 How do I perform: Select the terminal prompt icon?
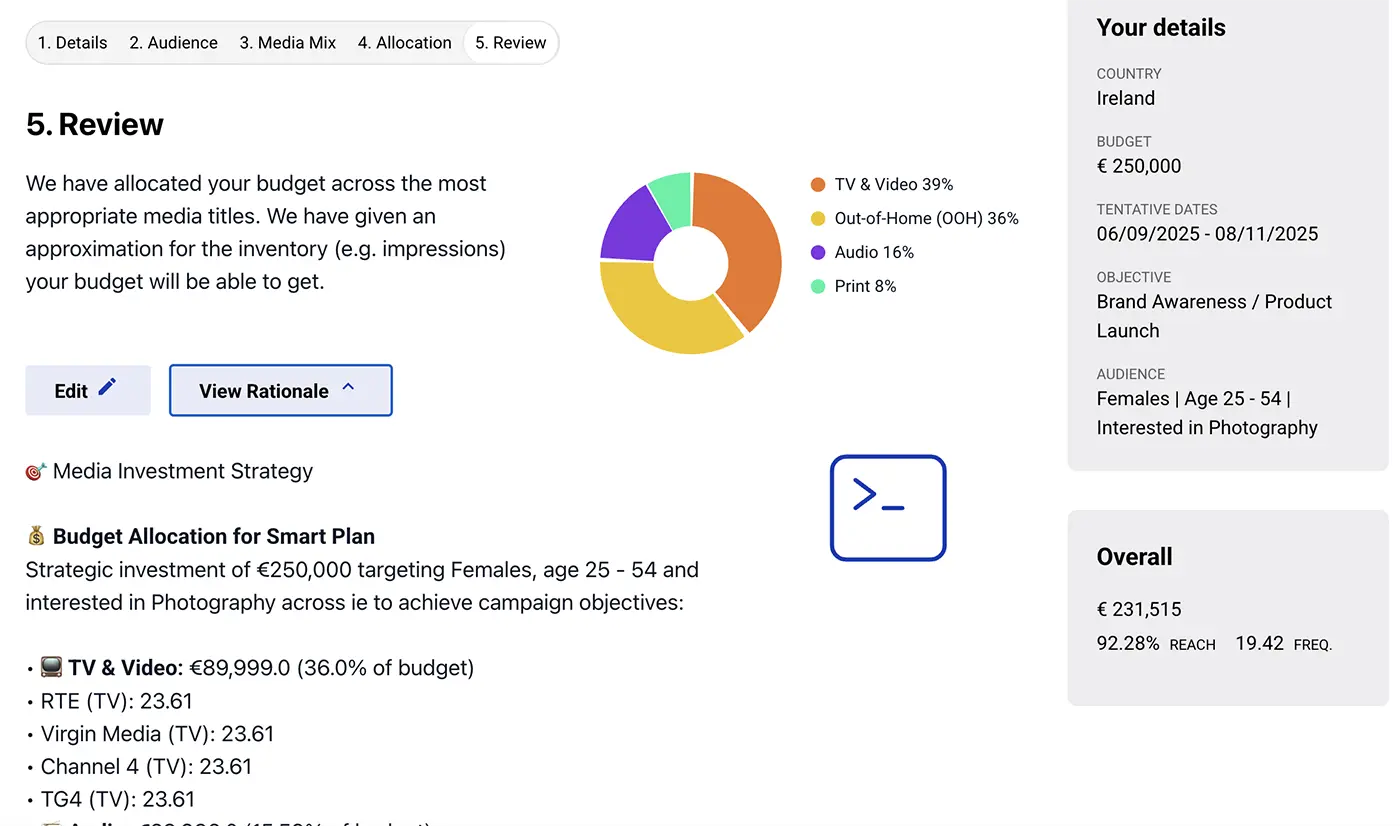click(887, 507)
